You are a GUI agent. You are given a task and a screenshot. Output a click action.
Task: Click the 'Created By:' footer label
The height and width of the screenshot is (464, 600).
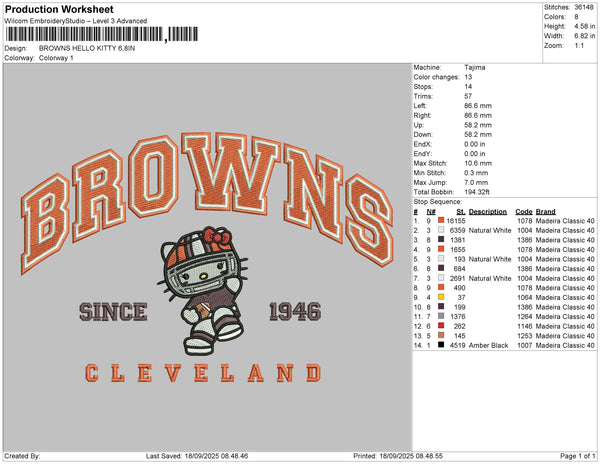(22, 456)
